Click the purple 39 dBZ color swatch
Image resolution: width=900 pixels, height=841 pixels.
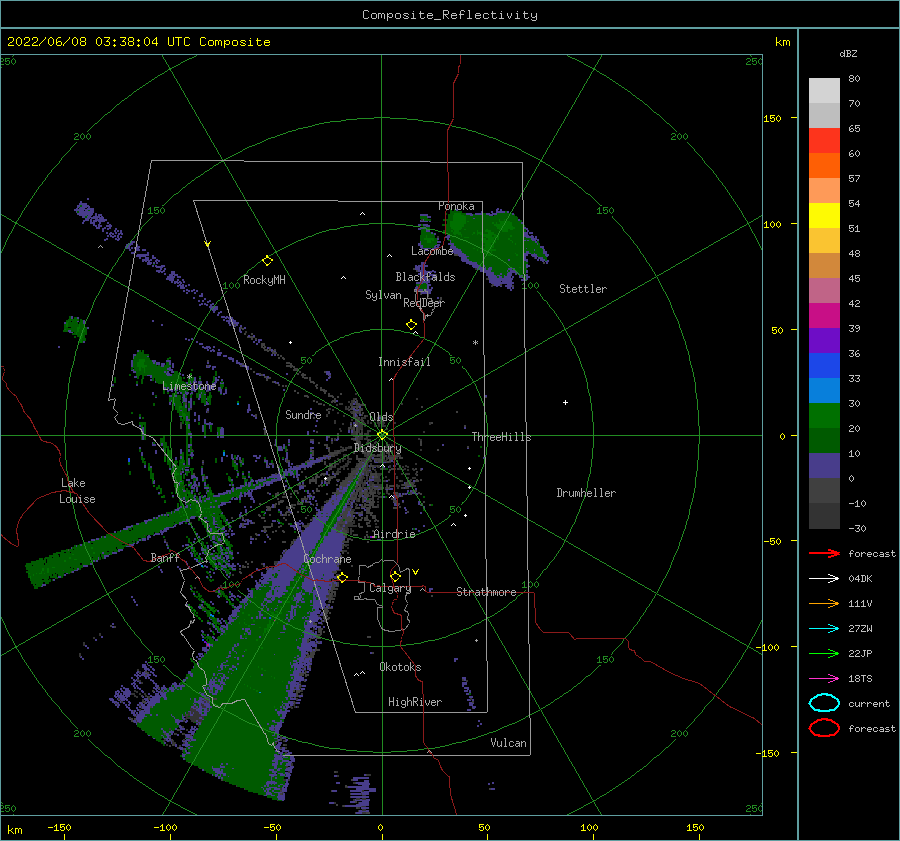pyautogui.click(x=824, y=340)
